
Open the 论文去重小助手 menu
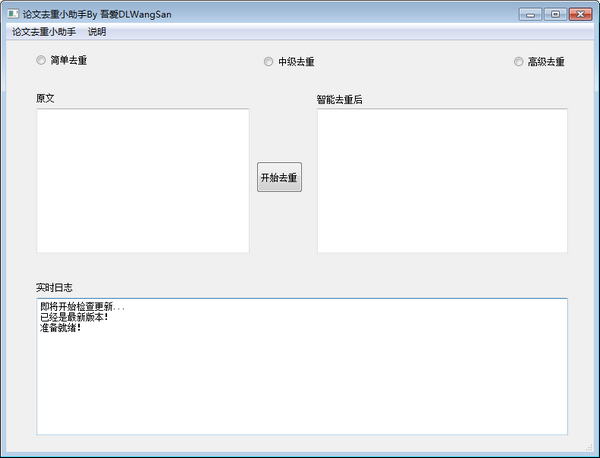[44, 32]
